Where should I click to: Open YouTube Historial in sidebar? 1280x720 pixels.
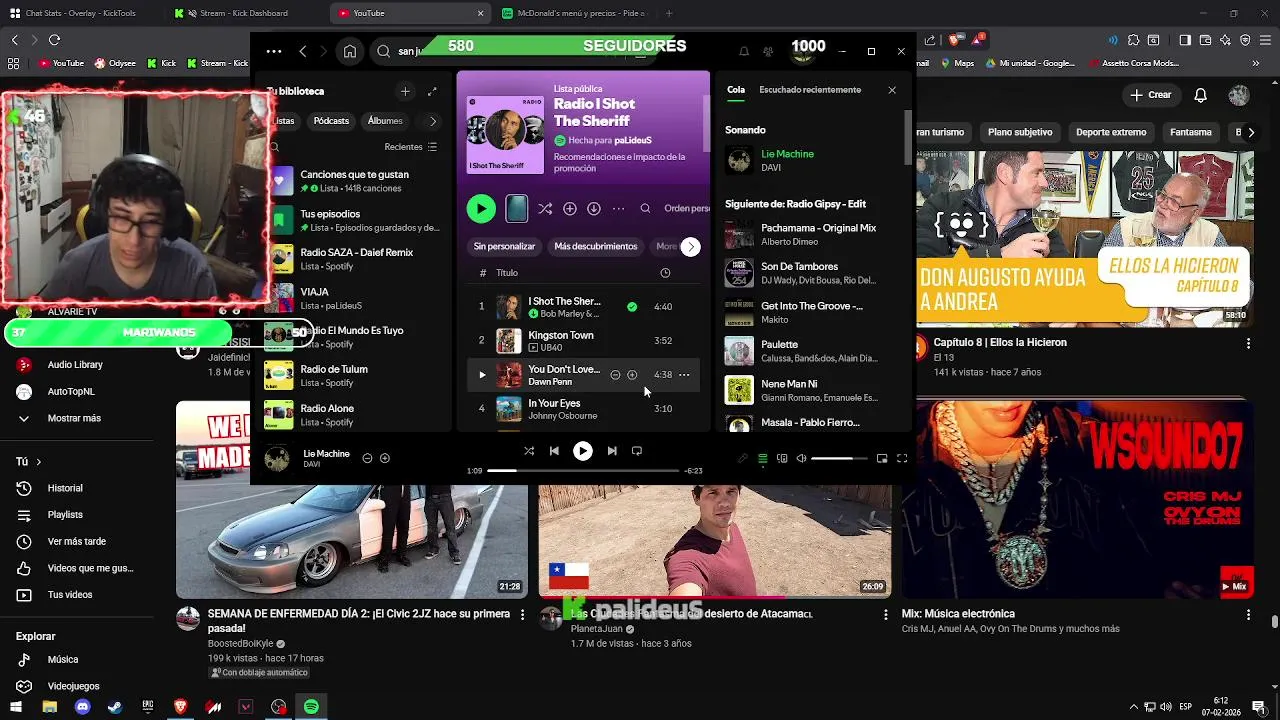[65, 488]
